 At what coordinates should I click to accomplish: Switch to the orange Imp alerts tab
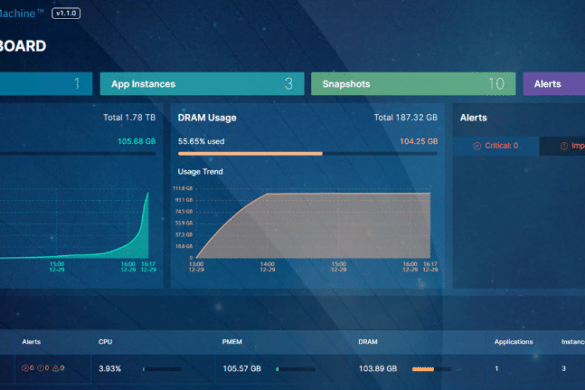coord(562,146)
